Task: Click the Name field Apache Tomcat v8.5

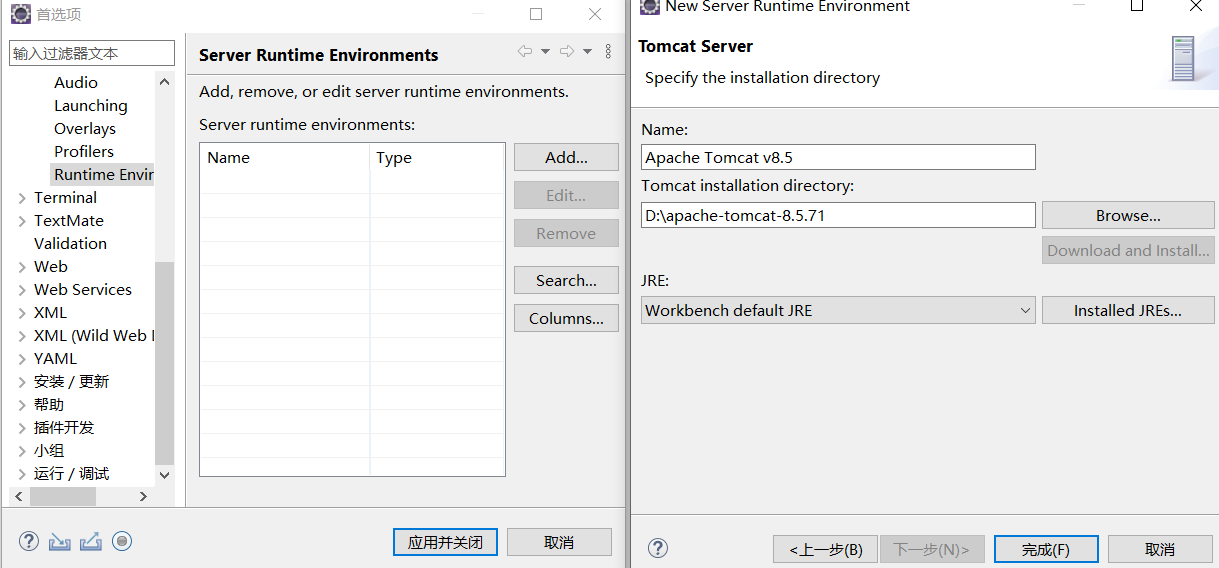Action: point(838,157)
